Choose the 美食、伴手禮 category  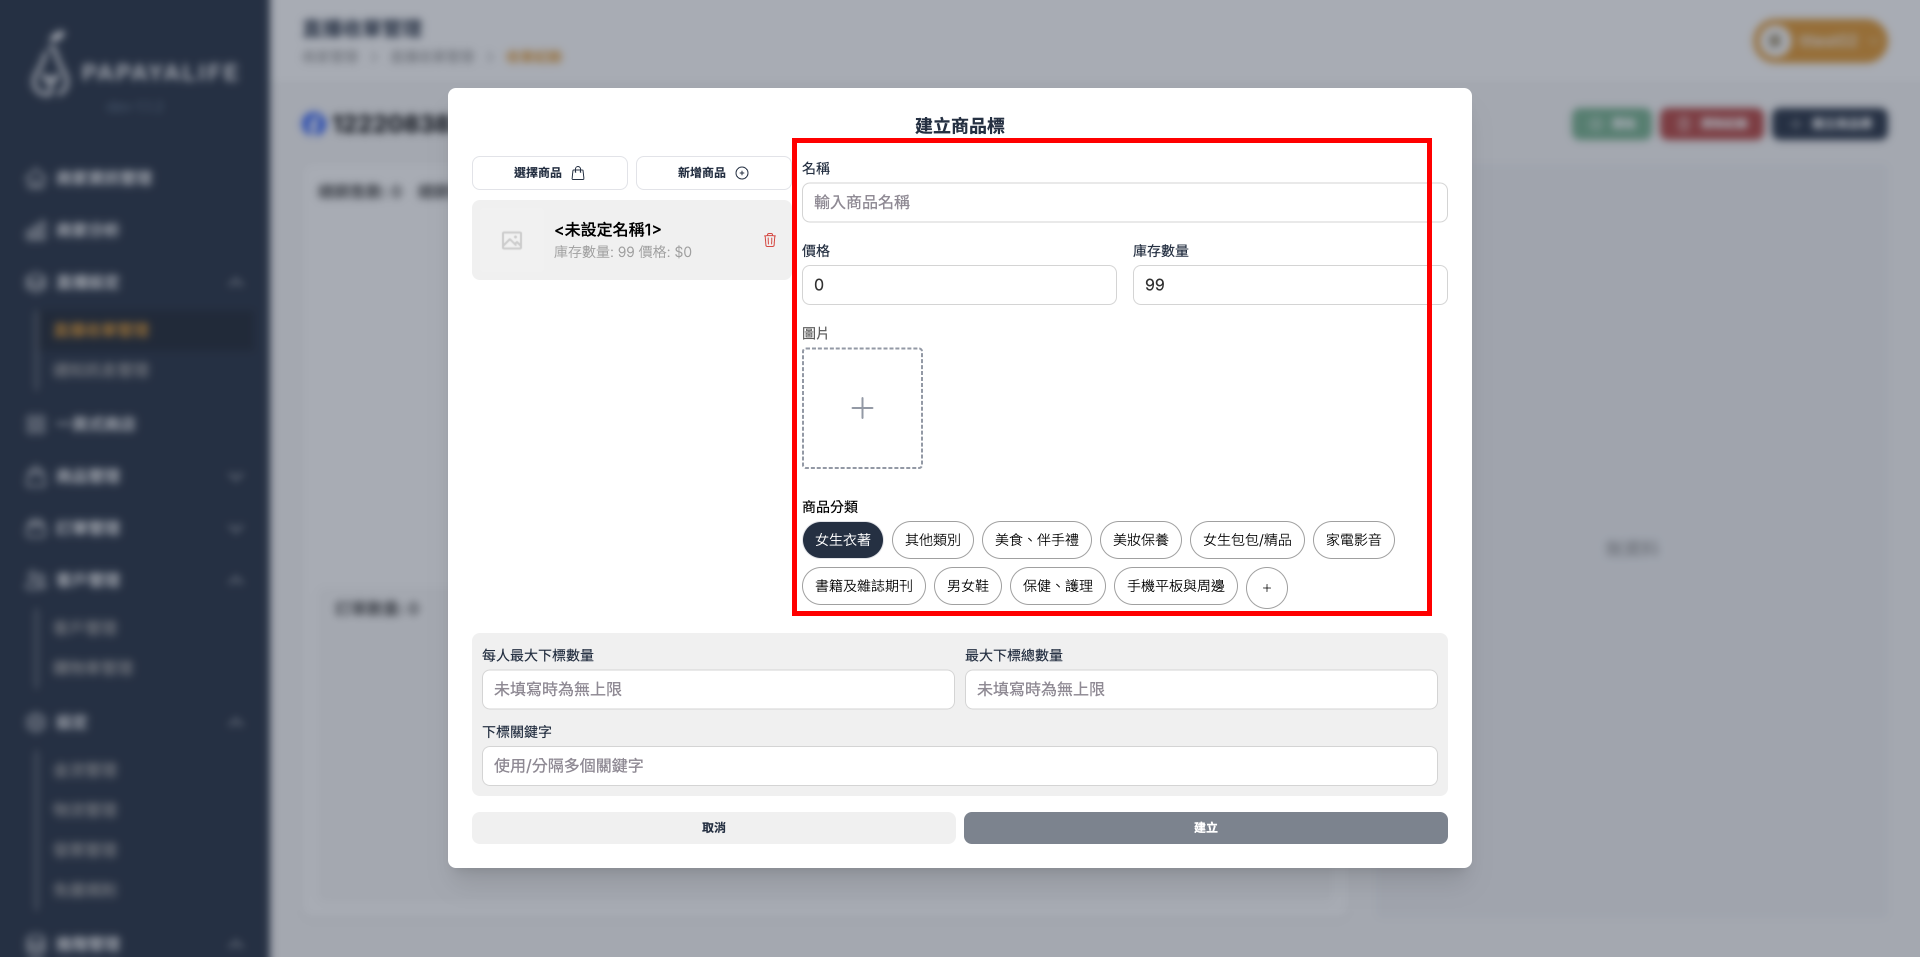(x=1036, y=540)
